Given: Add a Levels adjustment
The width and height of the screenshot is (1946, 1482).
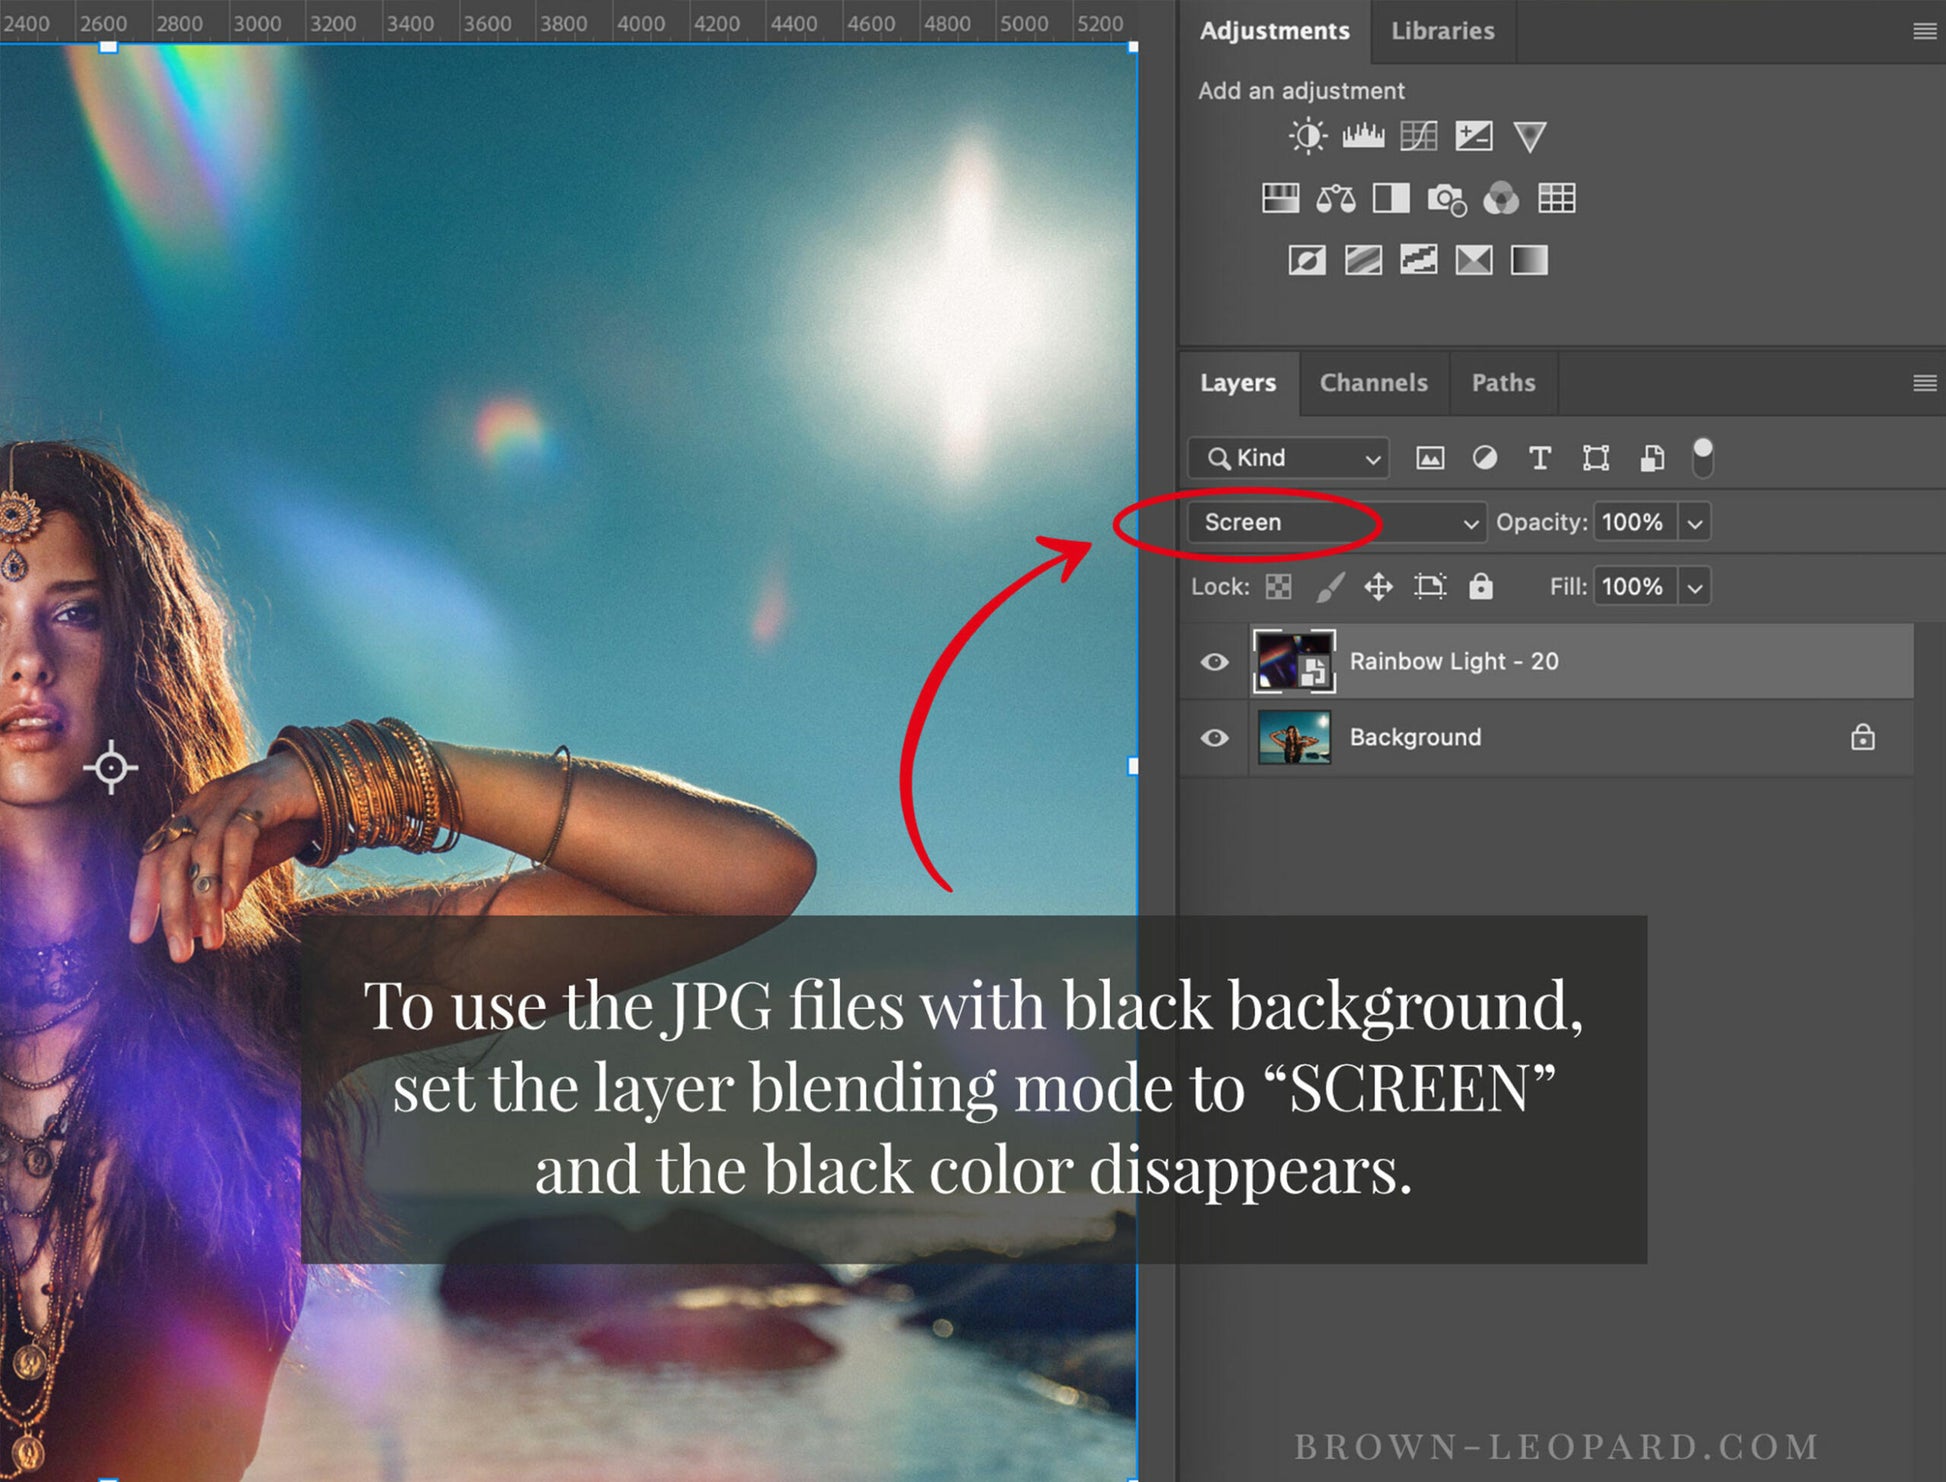Looking at the screenshot, I should pyautogui.click(x=1363, y=136).
